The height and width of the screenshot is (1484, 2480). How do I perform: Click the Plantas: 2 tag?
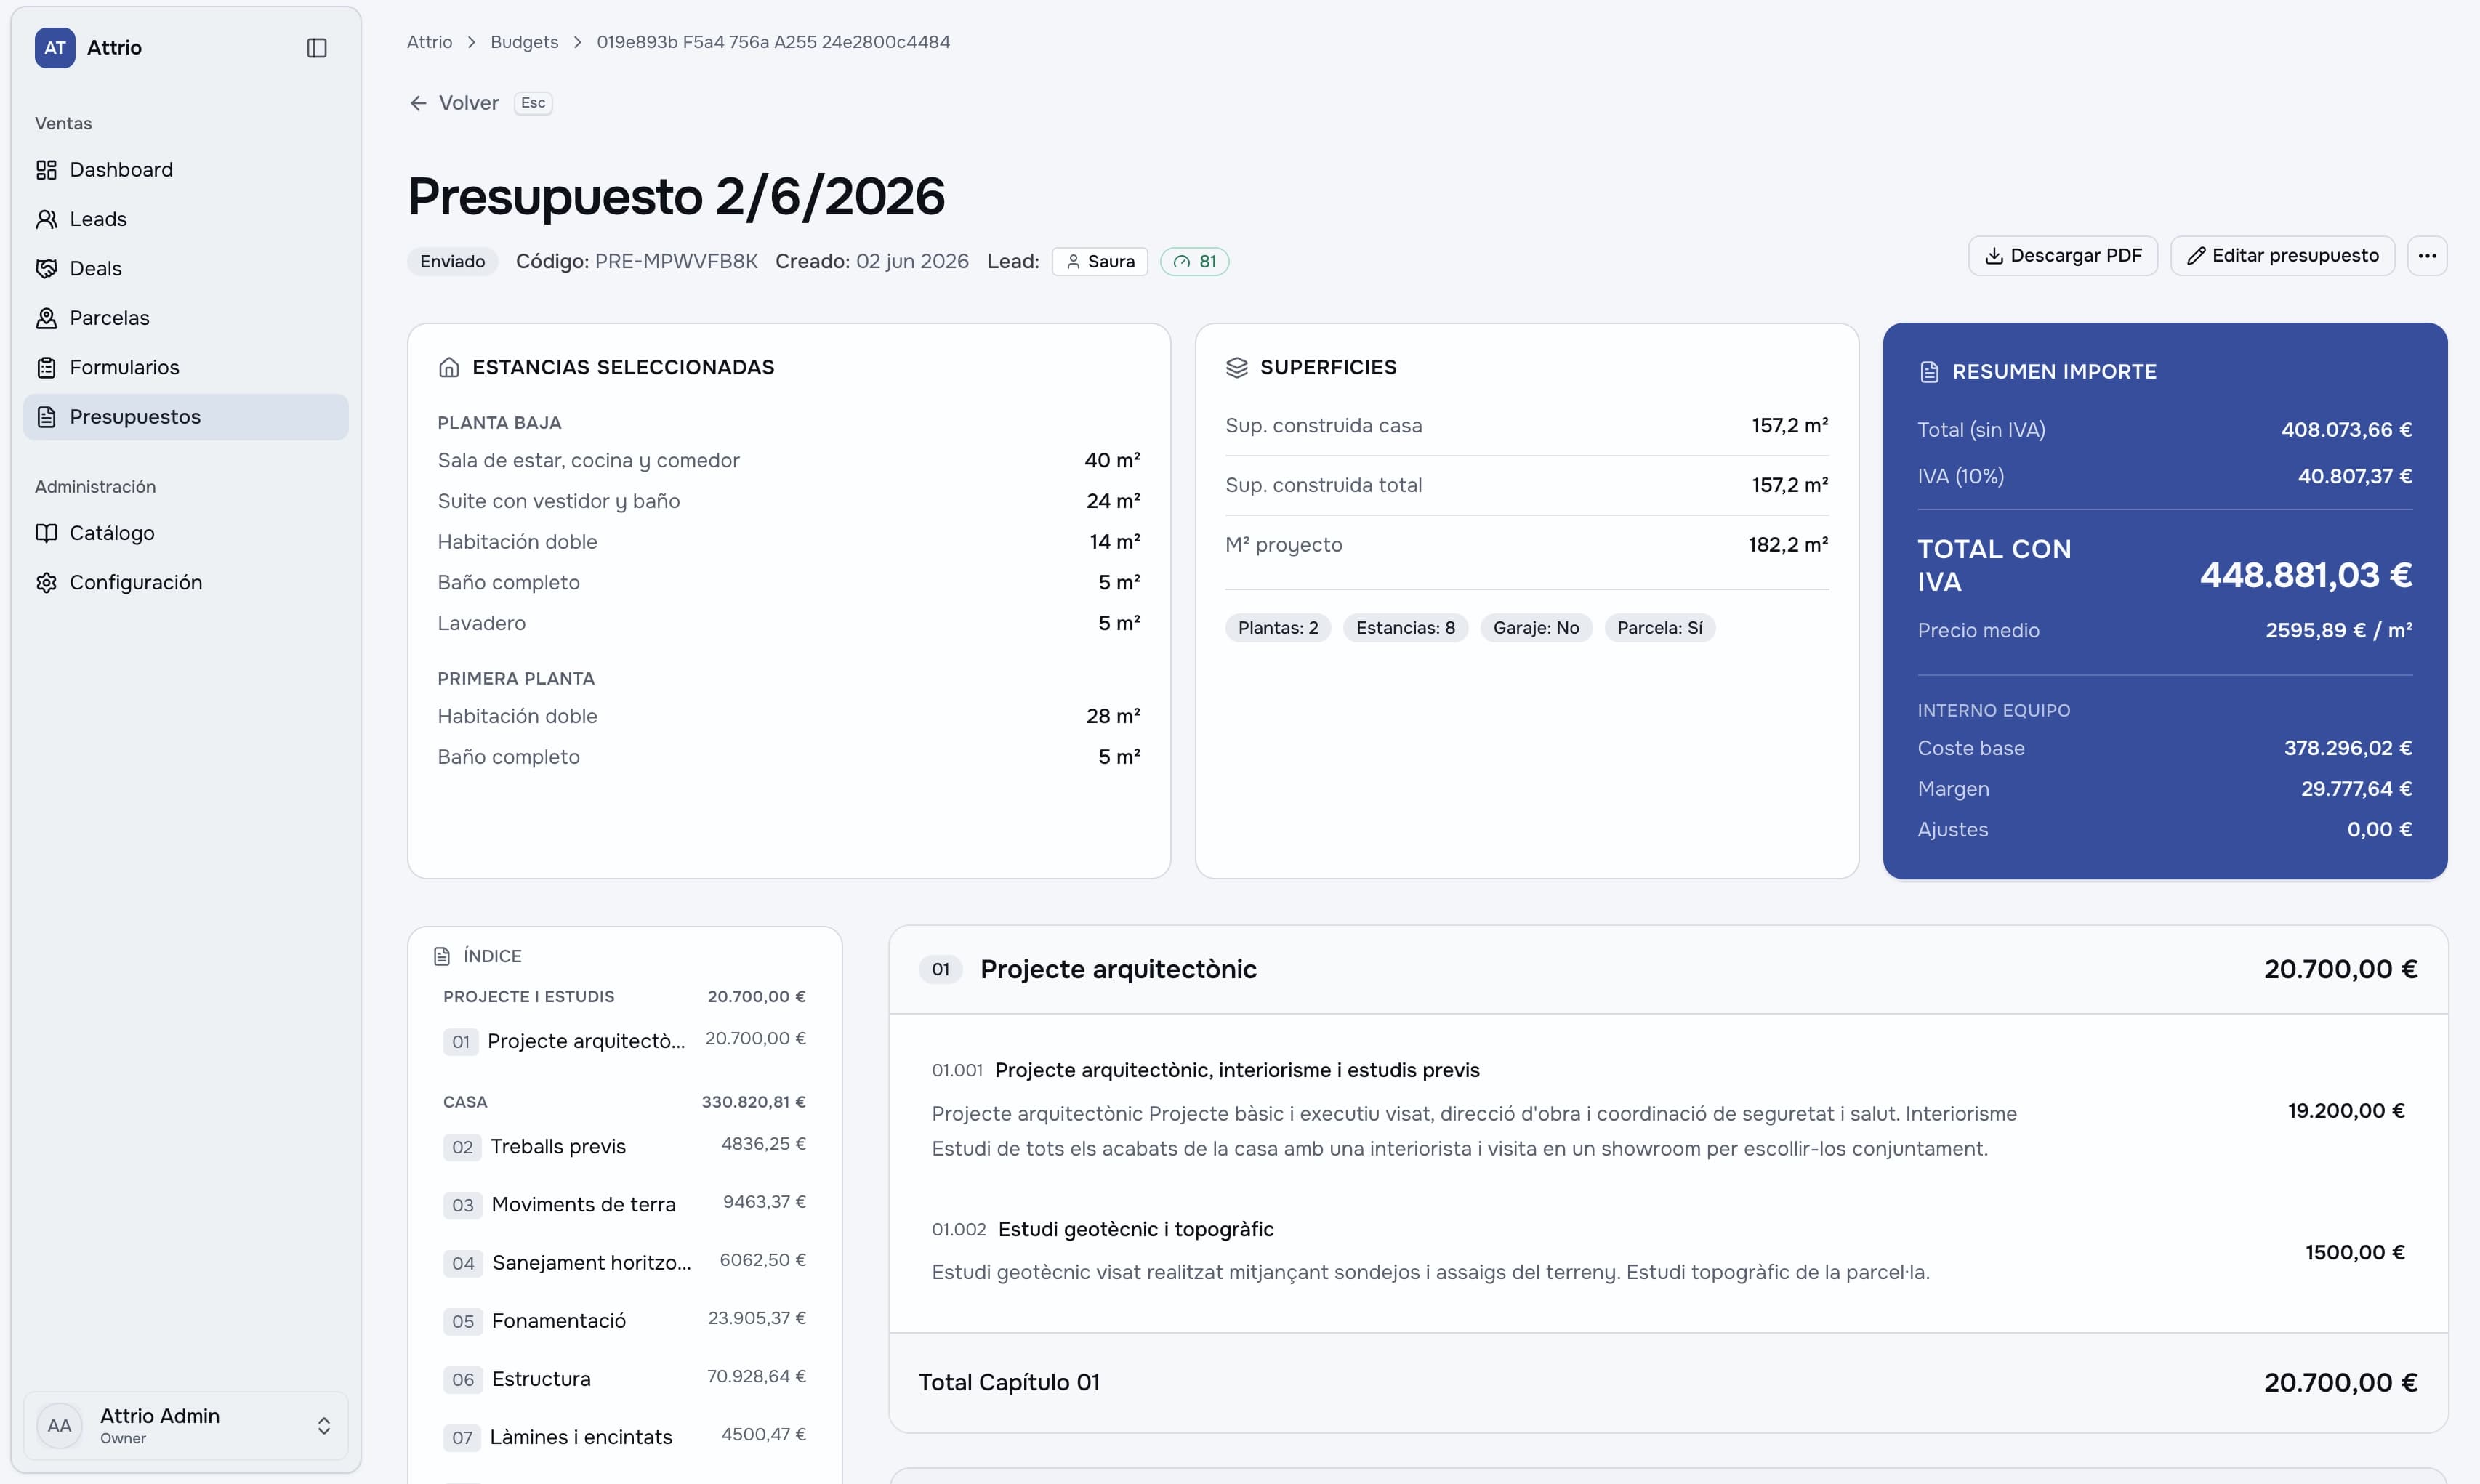[1278, 628]
